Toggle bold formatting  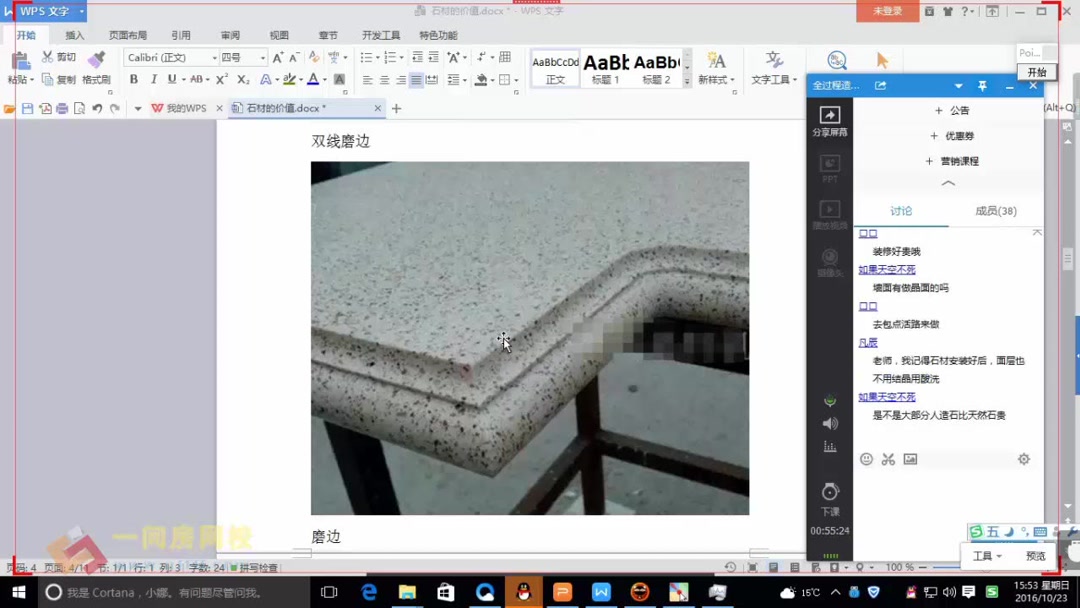(x=133, y=79)
